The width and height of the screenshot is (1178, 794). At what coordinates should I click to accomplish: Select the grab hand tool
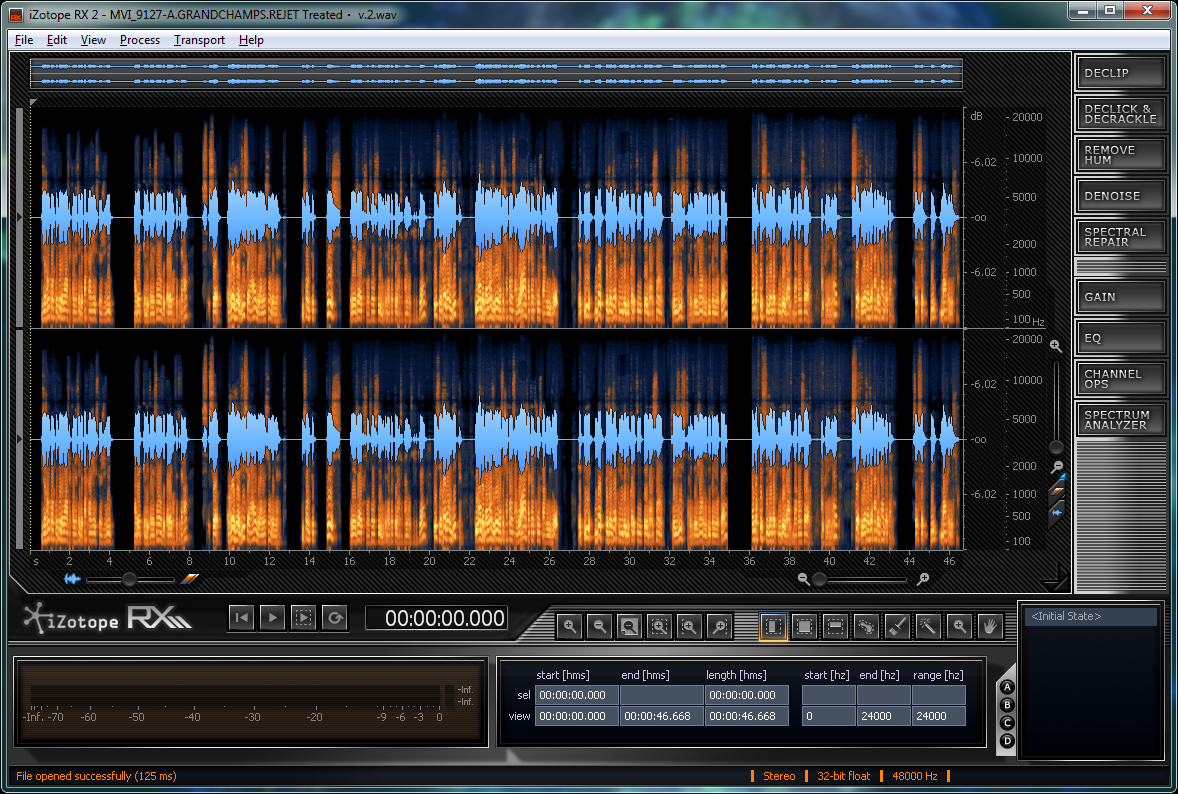989,626
